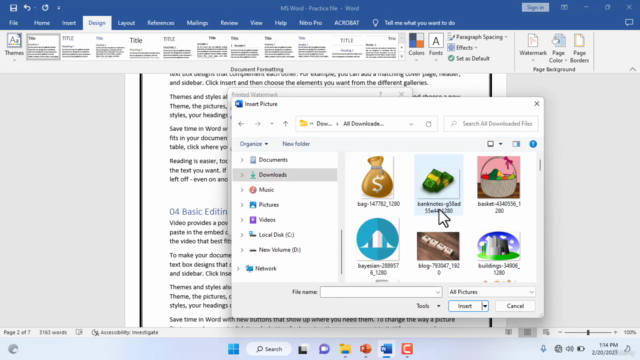Open the Effects dropdown
This screenshot has width=640, height=360.
(x=462, y=48)
